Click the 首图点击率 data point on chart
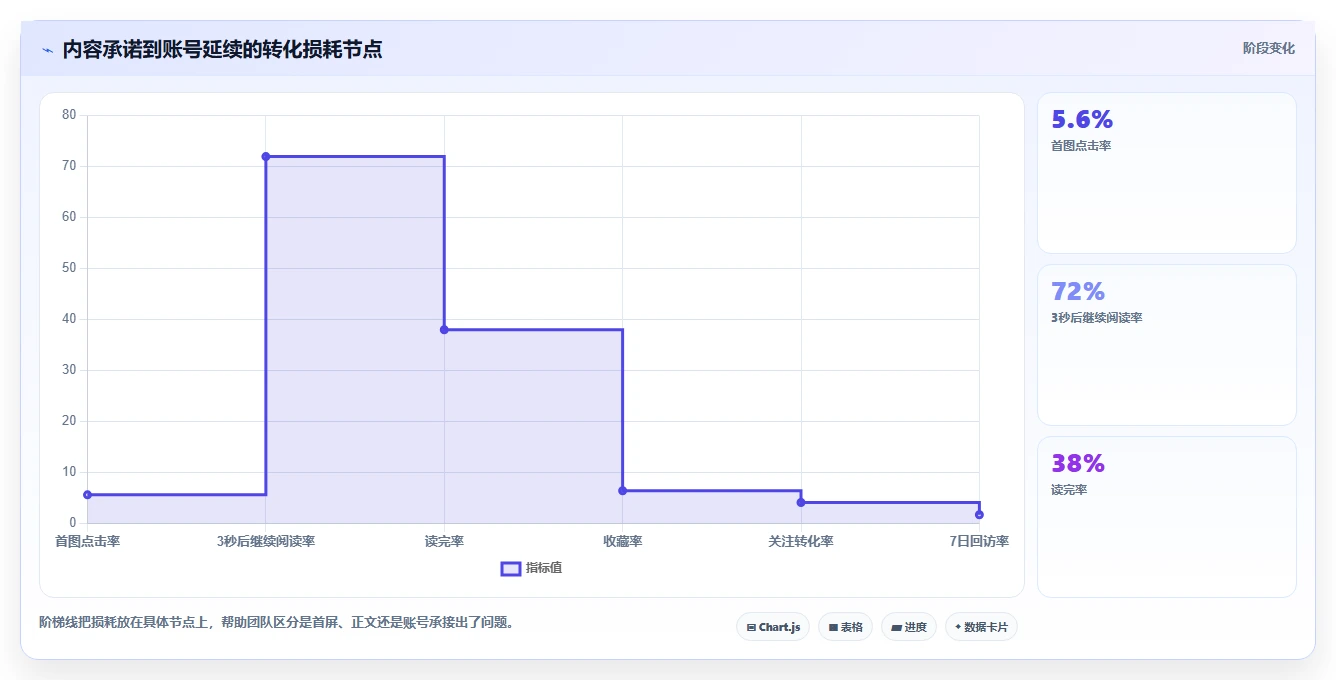Image resolution: width=1336 pixels, height=680 pixels. coord(87,495)
